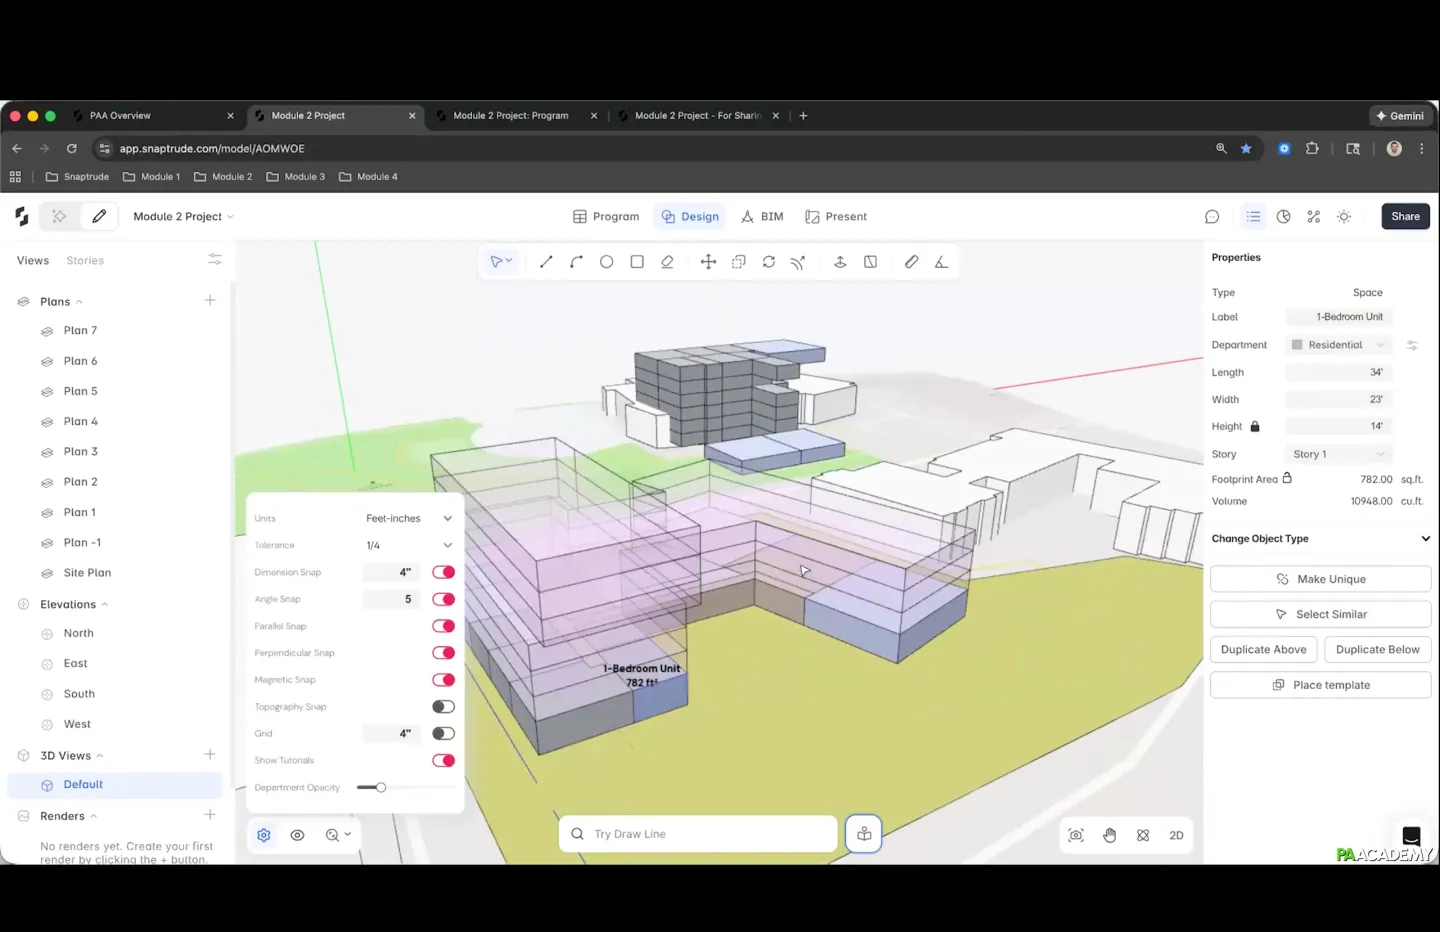This screenshot has height=932, width=1440.
Task: Select the Line draw tool
Action: 546,262
